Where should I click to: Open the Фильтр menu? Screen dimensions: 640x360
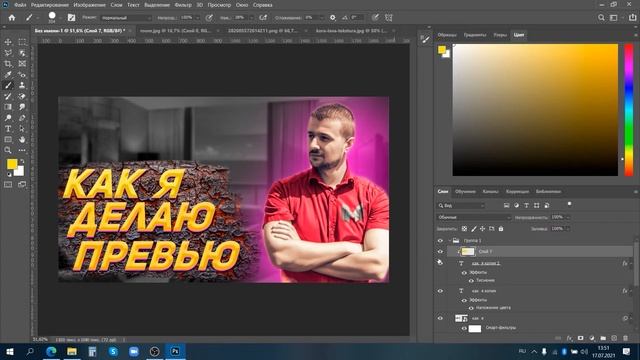click(x=183, y=5)
